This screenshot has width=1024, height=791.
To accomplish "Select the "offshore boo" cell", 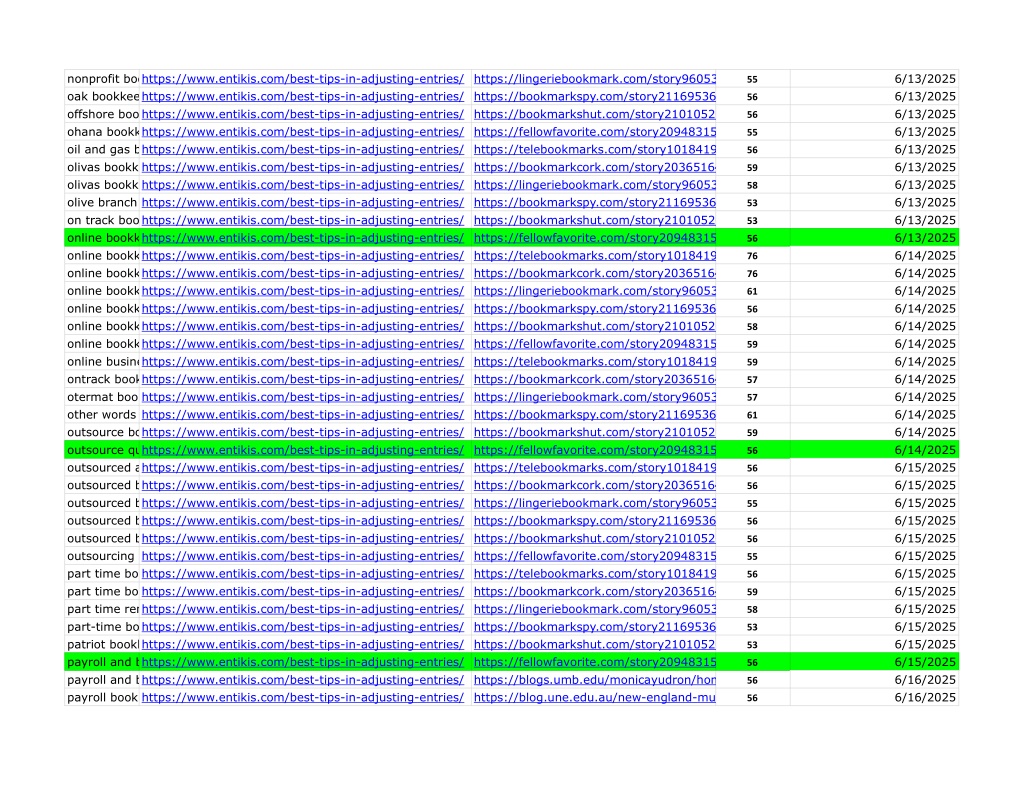I will [103, 114].
